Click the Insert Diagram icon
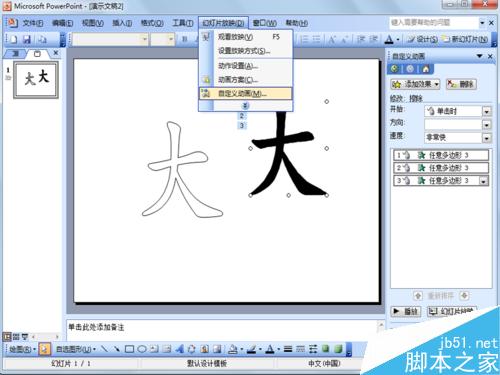The width and height of the screenshot is (500, 375). 192,349
